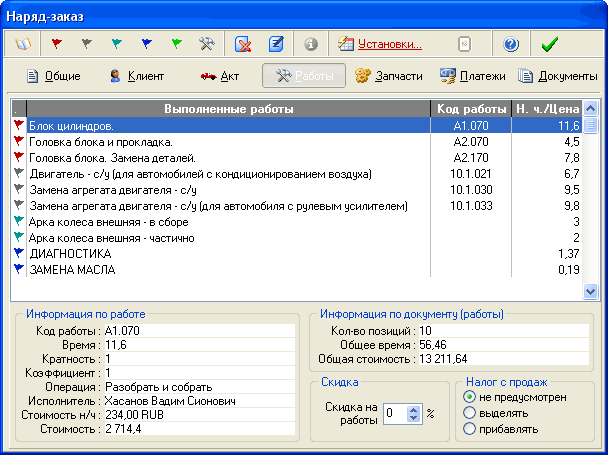Click the wrench and hammer toolbar icon
This screenshot has height=455, width=608.
pyautogui.click(x=207, y=44)
